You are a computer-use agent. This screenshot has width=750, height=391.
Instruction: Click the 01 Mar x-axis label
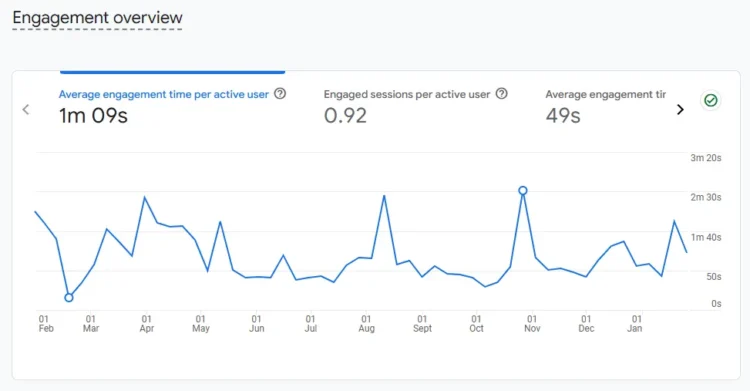coord(91,324)
